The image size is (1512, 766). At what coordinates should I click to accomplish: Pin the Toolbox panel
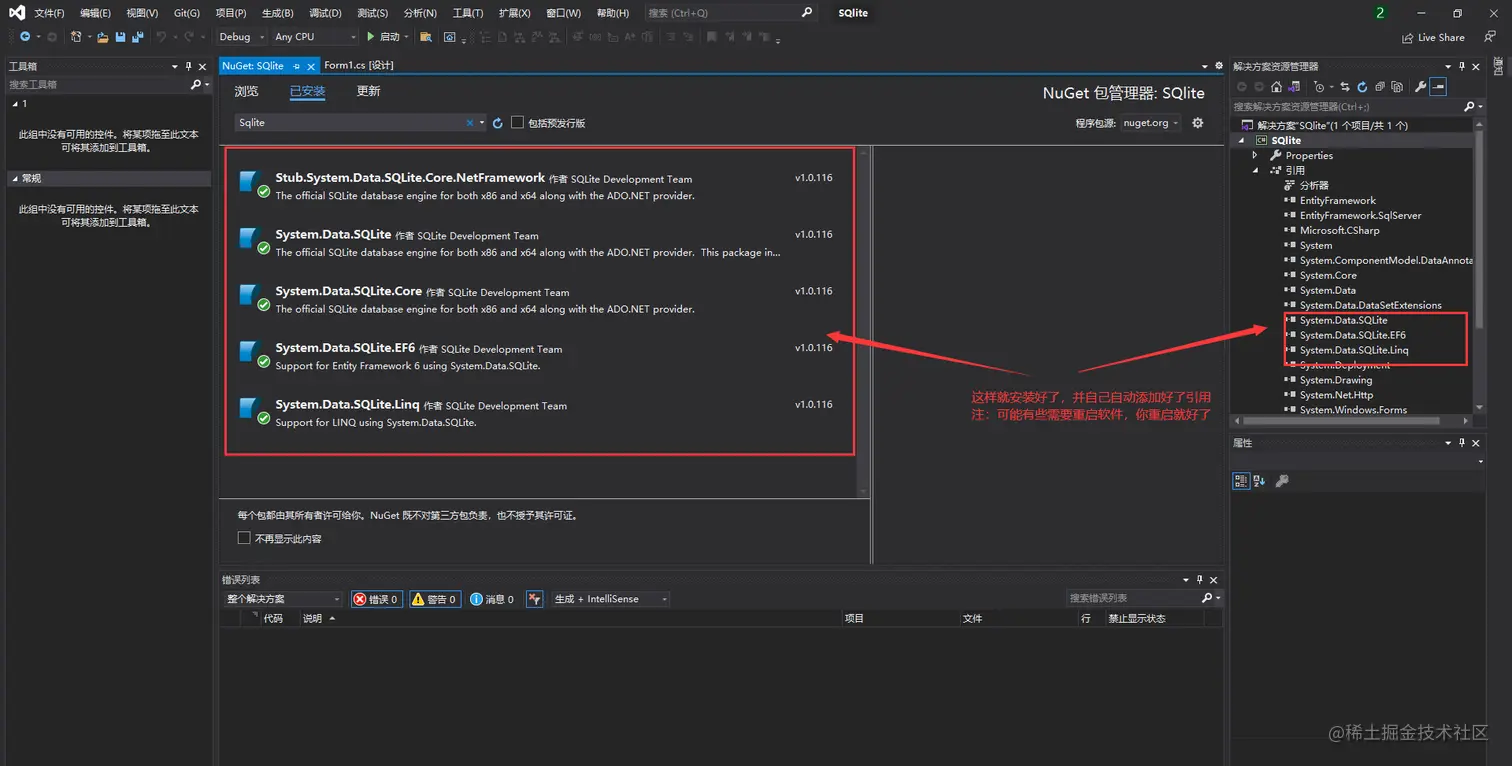pyautogui.click(x=188, y=67)
